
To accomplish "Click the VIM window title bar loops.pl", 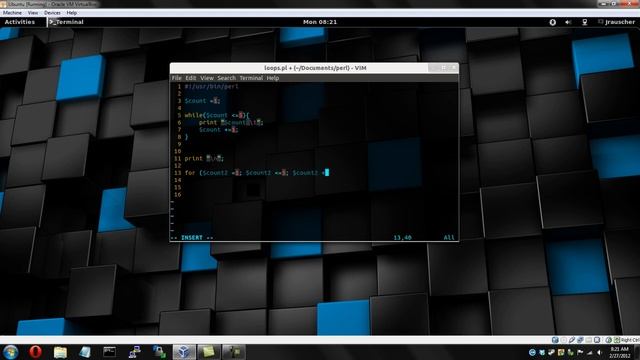I will tap(315, 68).
